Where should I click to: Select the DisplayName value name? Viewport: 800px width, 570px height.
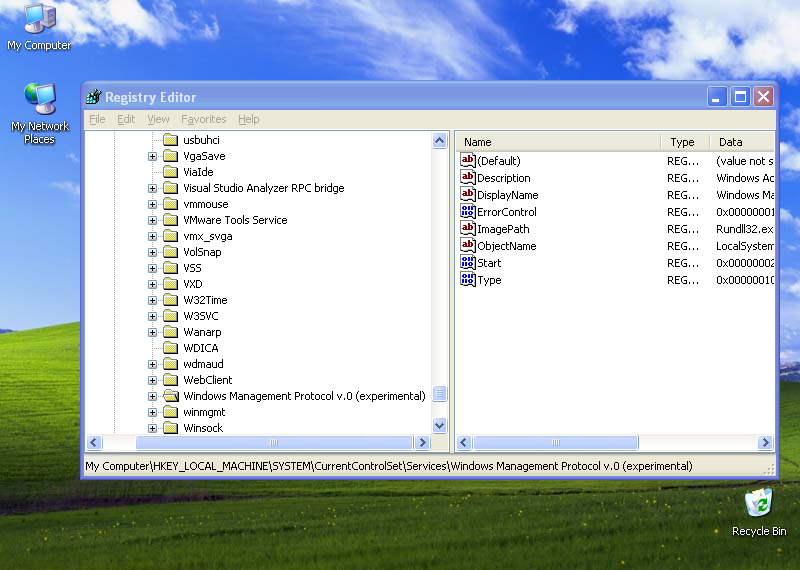(508, 195)
